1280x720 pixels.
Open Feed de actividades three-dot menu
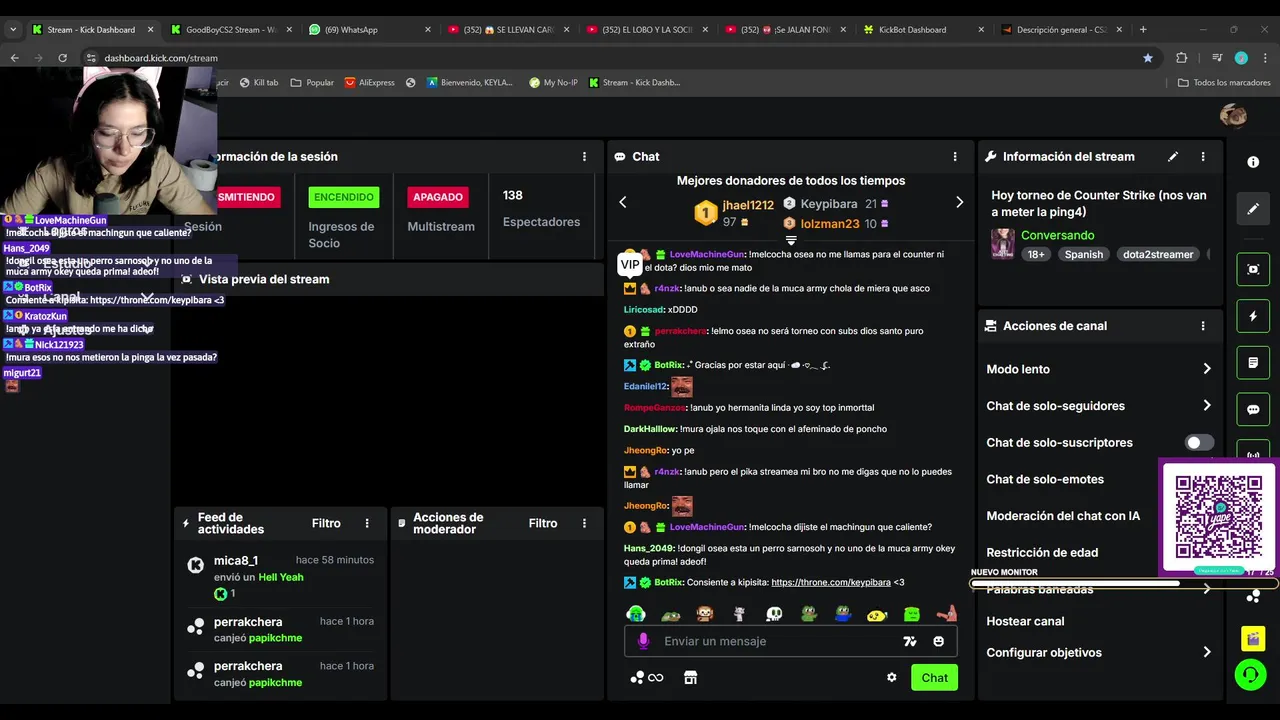367,523
